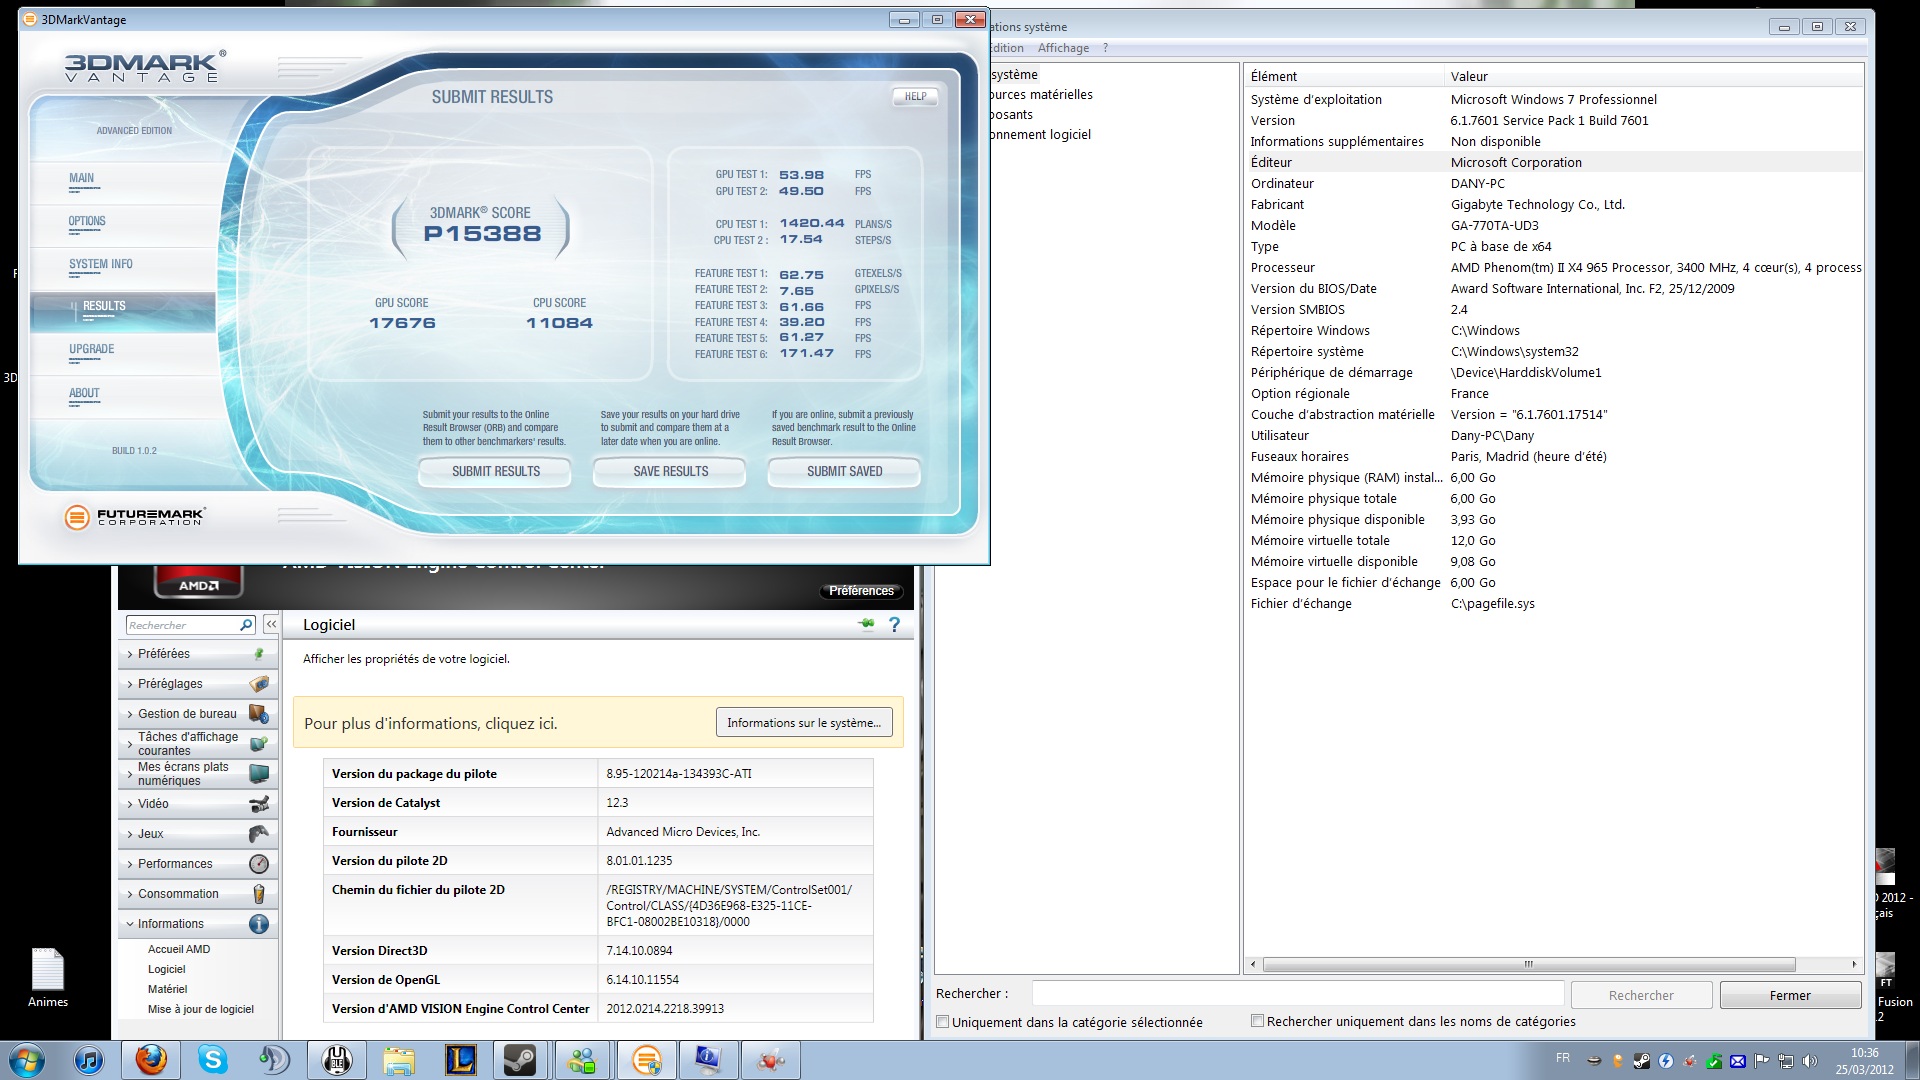Collapse the Informations section
The height and width of the screenshot is (1080, 1920).
pyautogui.click(x=170, y=924)
